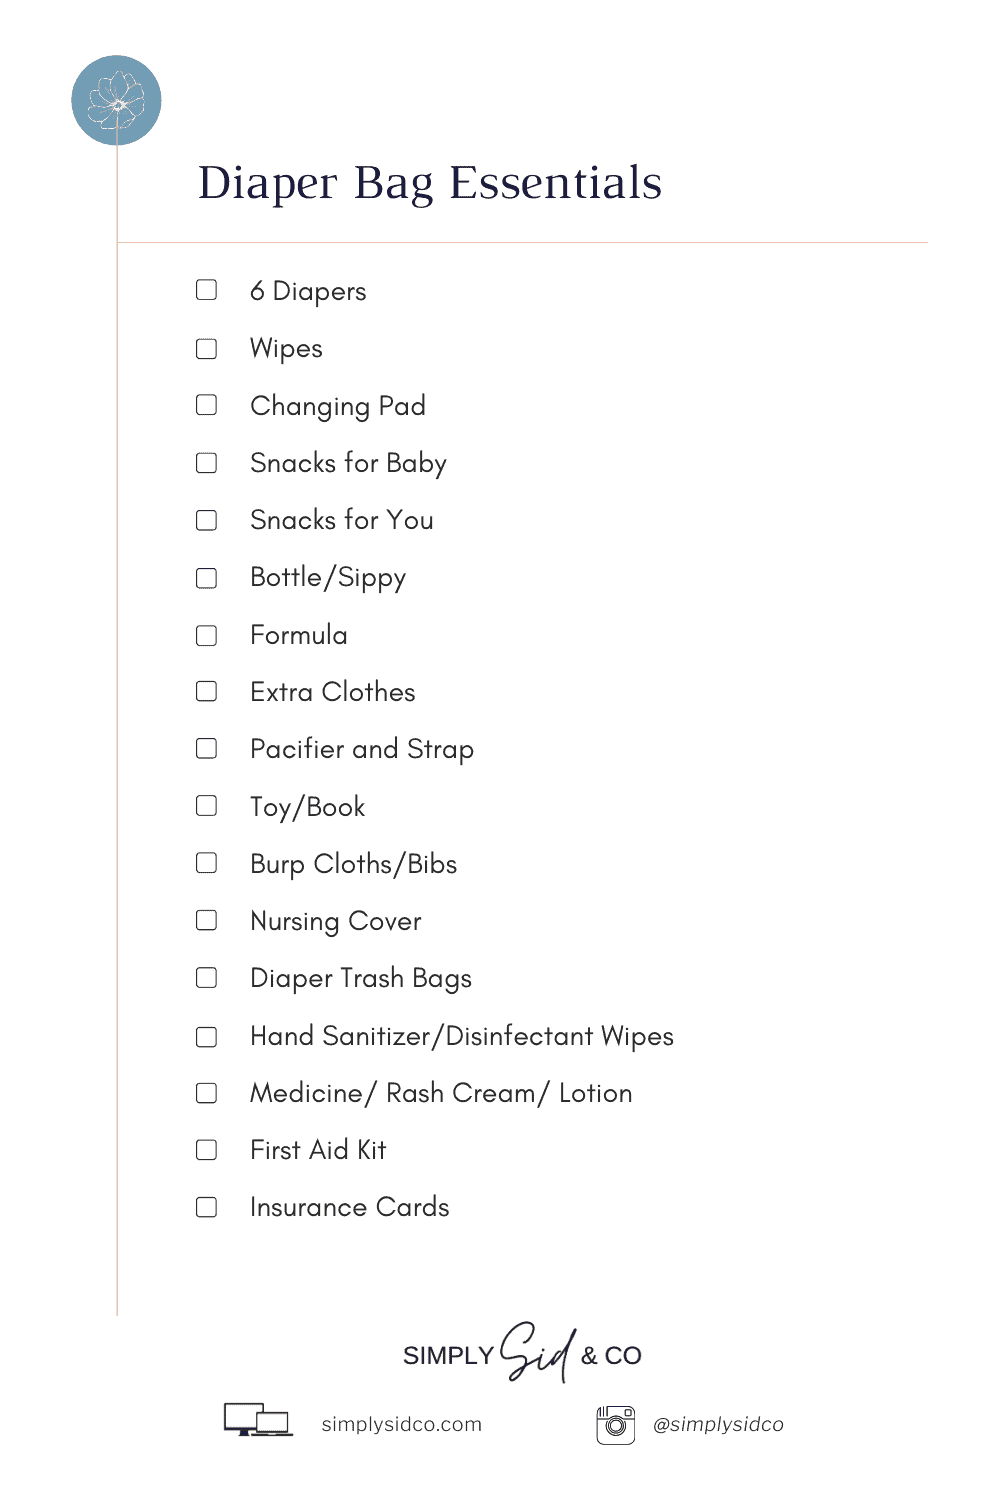Mark the Formula checkbox
Viewport: 1000px width, 1500px height.
click(206, 635)
